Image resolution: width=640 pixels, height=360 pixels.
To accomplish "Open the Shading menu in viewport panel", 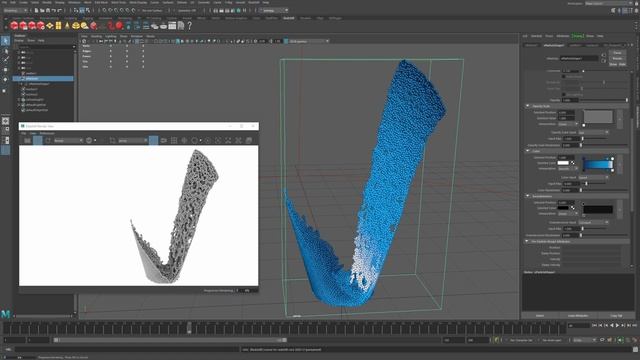I will [97, 36].
